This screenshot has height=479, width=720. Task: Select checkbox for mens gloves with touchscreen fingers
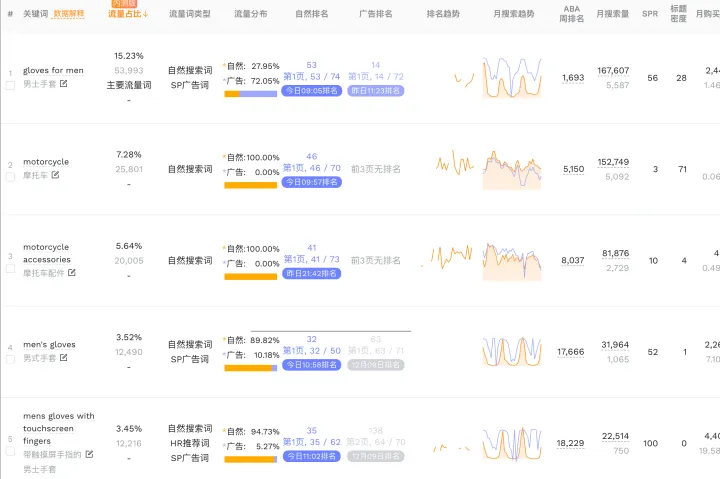pyautogui.click(x=10, y=451)
